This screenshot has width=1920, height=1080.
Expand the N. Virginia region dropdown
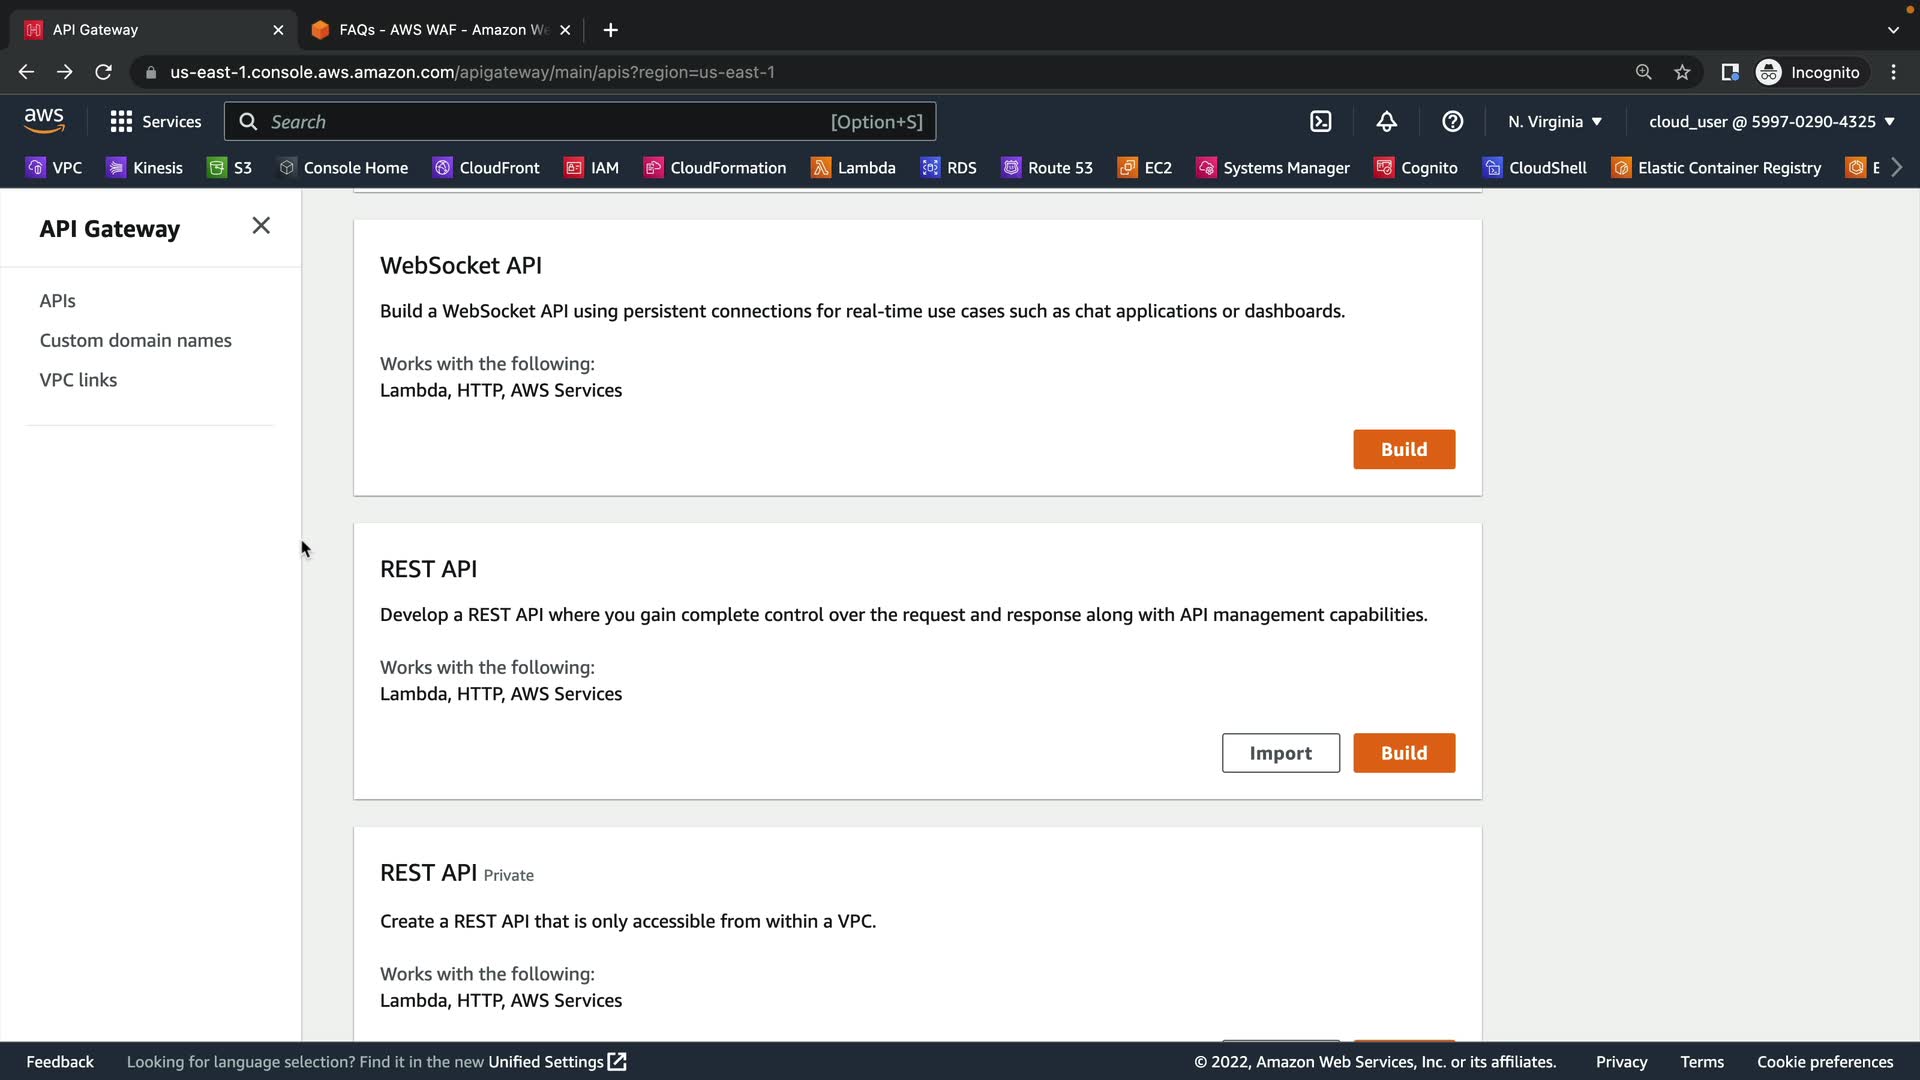[x=1554, y=121]
